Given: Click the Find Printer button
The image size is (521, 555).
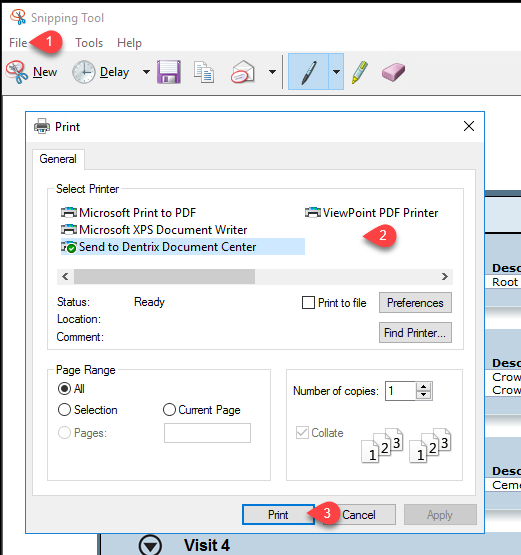Looking at the screenshot, I should 415,332.
